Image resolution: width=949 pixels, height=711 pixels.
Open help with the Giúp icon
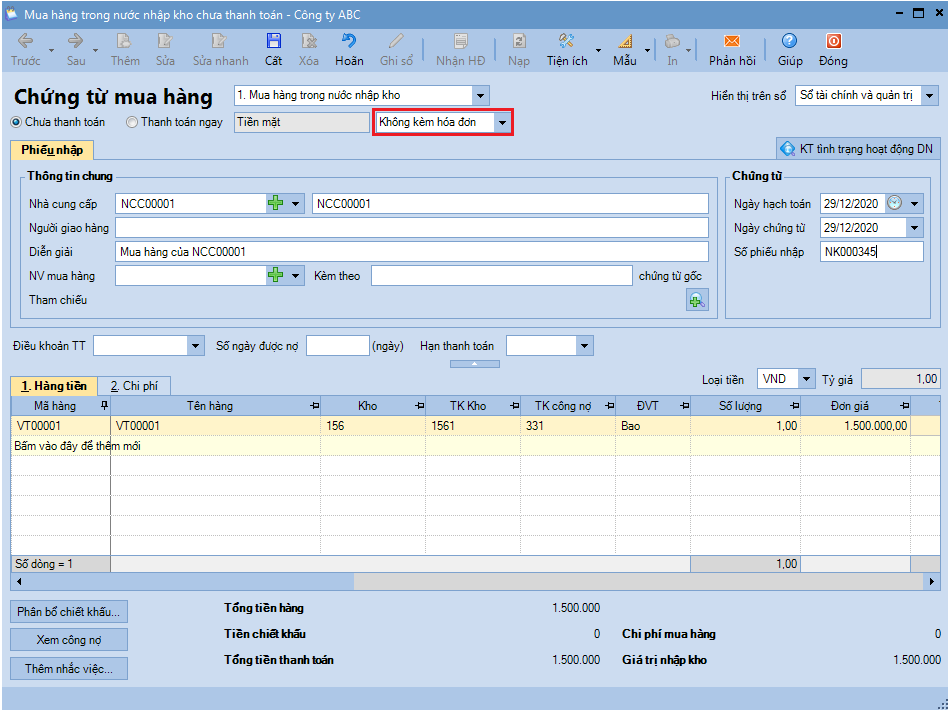[x=789, y=41]
